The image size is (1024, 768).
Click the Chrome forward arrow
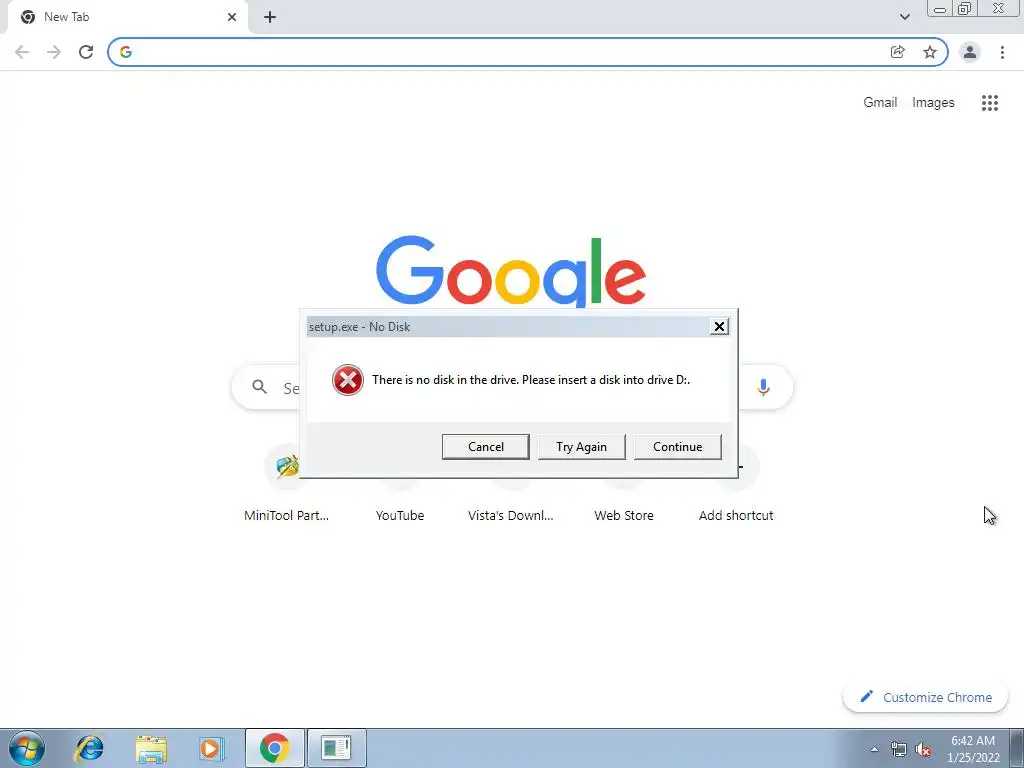point(54,52)
